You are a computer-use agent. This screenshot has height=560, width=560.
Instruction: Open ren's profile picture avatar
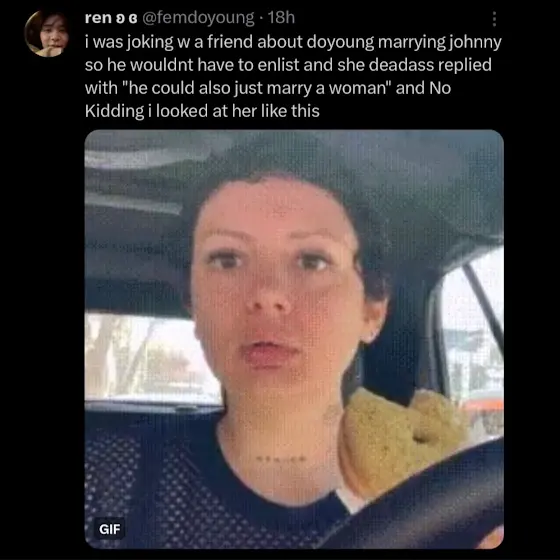click(x=47, y=33)
